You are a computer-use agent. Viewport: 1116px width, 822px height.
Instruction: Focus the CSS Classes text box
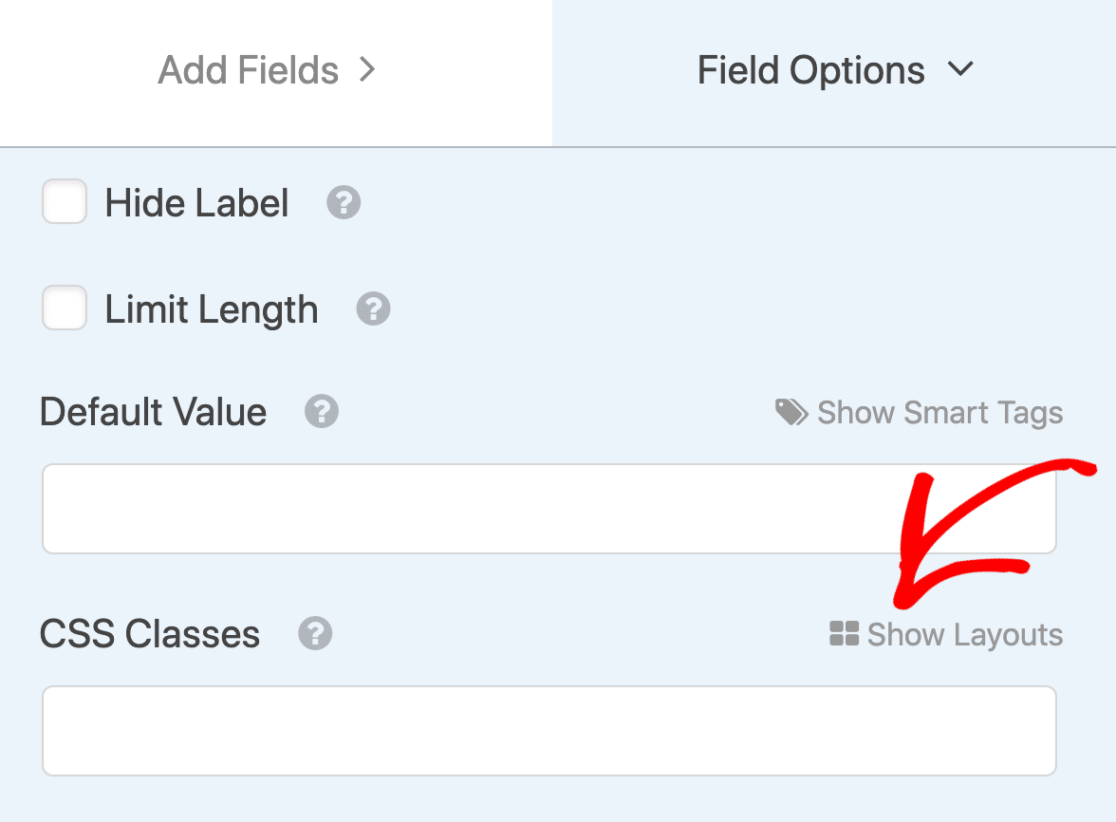[549, 731]
